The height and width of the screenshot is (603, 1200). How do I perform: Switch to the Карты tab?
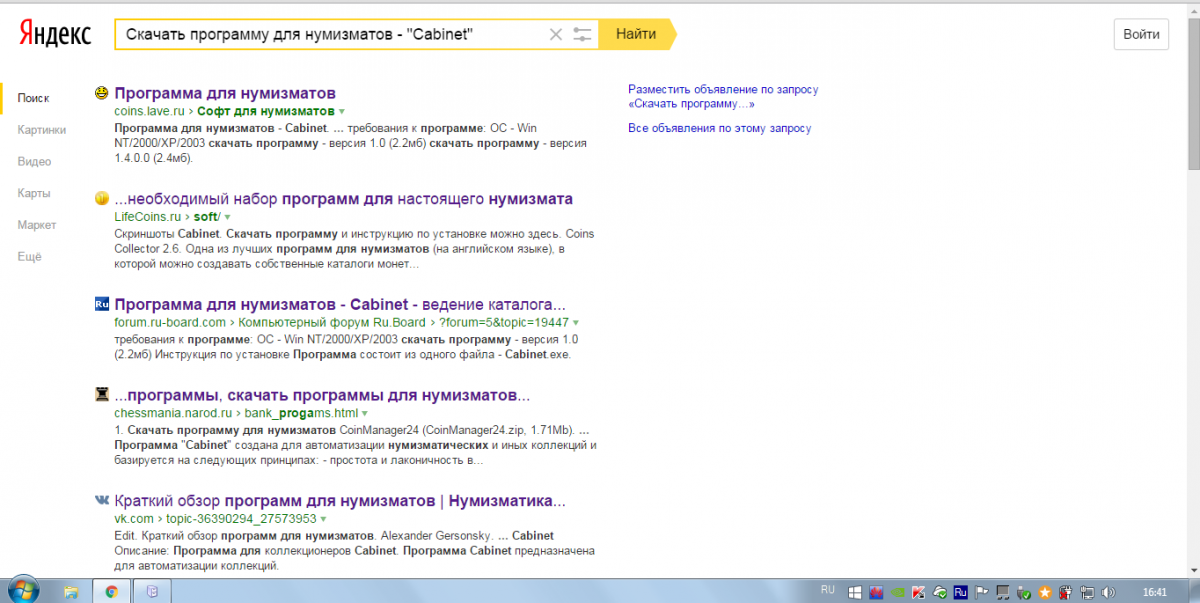pyautogui.click(x=33, y=194)
